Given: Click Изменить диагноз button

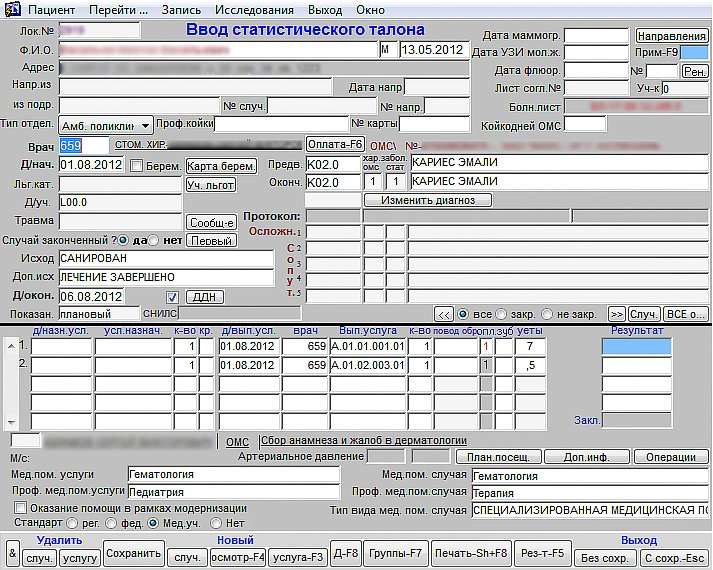Looking at the screenshot, I should pyautogui.click(x=427, y=200).
